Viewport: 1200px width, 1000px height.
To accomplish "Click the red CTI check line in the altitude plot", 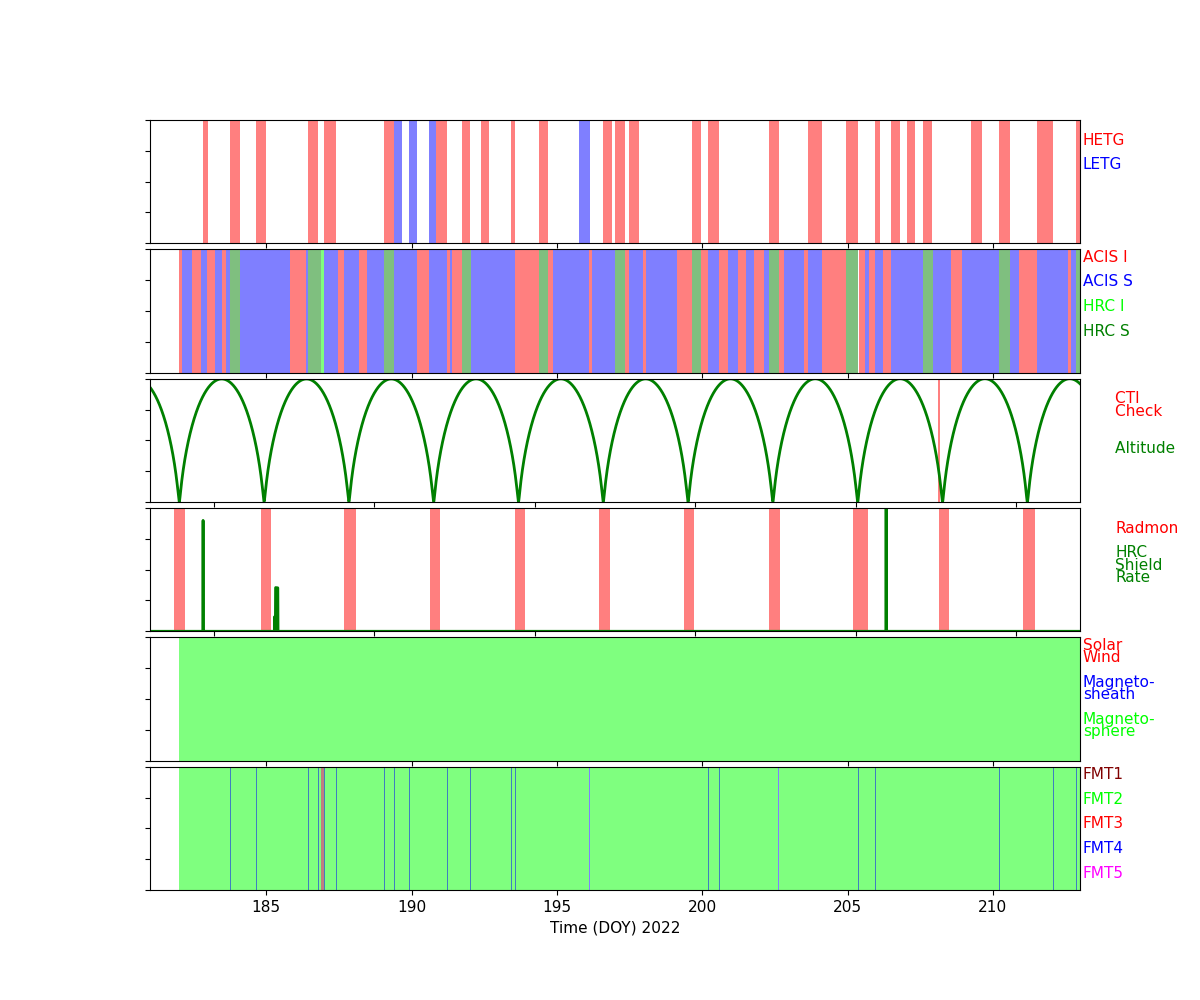I will point(939,440).
